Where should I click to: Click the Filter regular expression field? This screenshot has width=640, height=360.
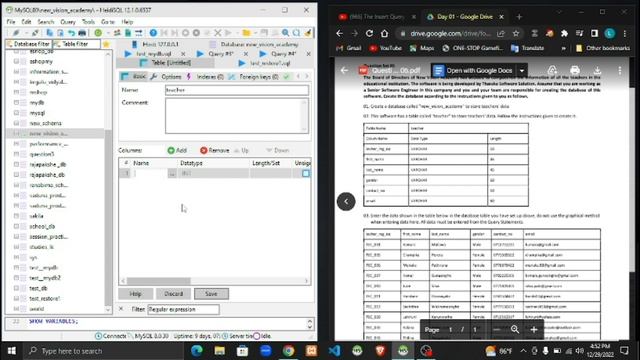tap(183, 309)
